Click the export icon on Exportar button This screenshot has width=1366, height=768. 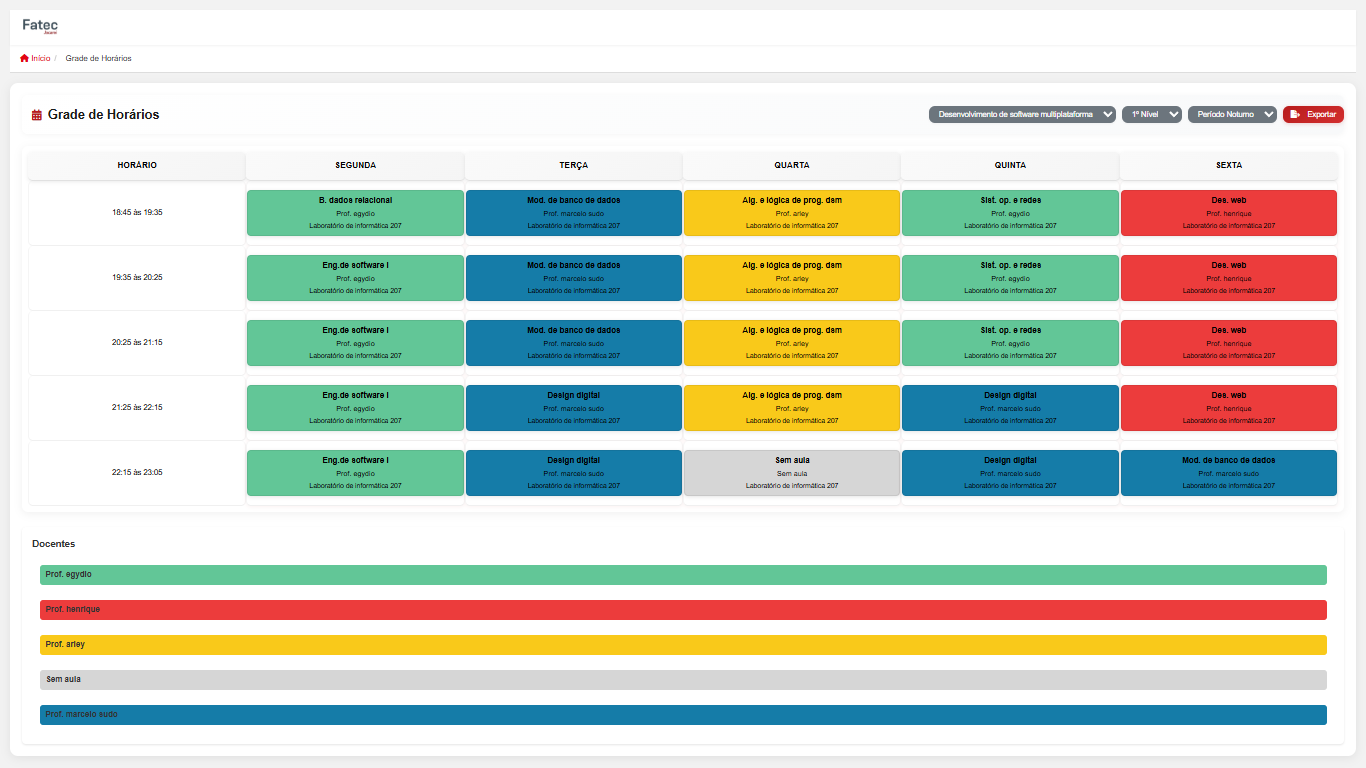coord(1295,115)
